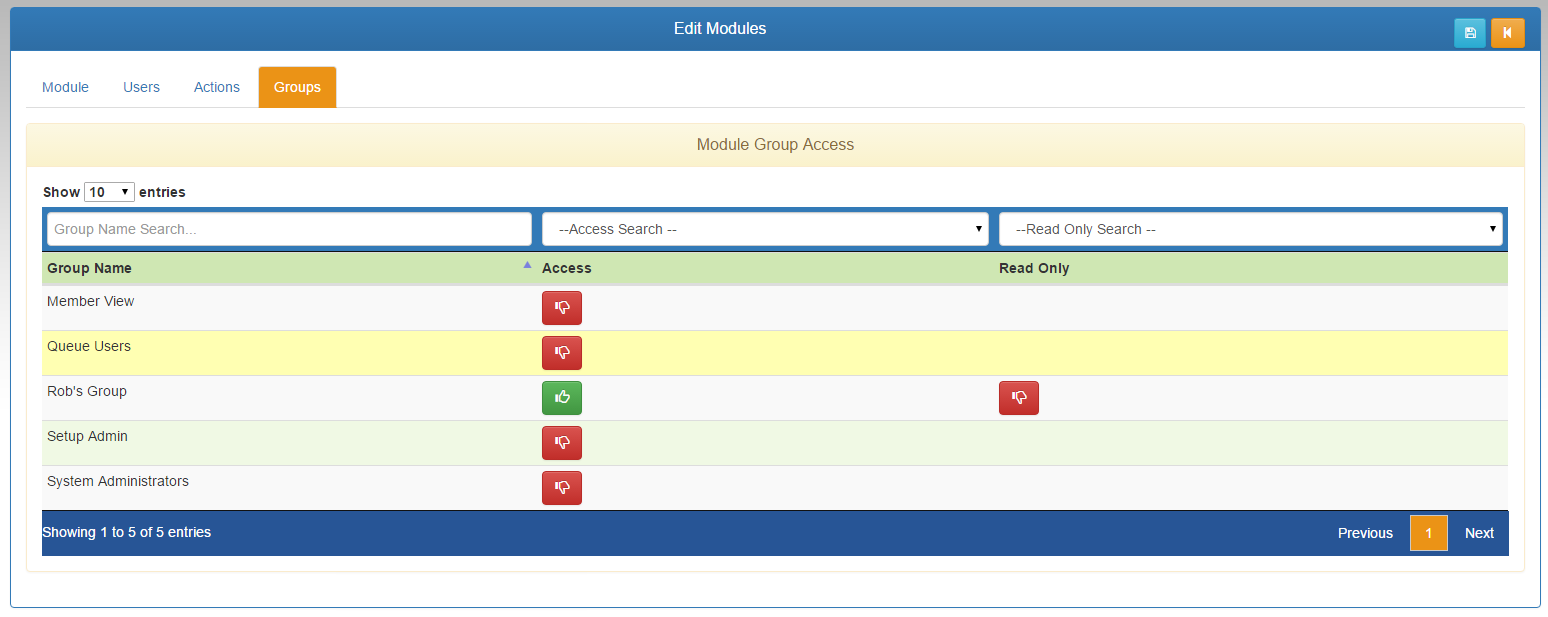Toggle green thumbs-up Access for Rob's Group
The image size is (1548, 617).
pos(561,398)
